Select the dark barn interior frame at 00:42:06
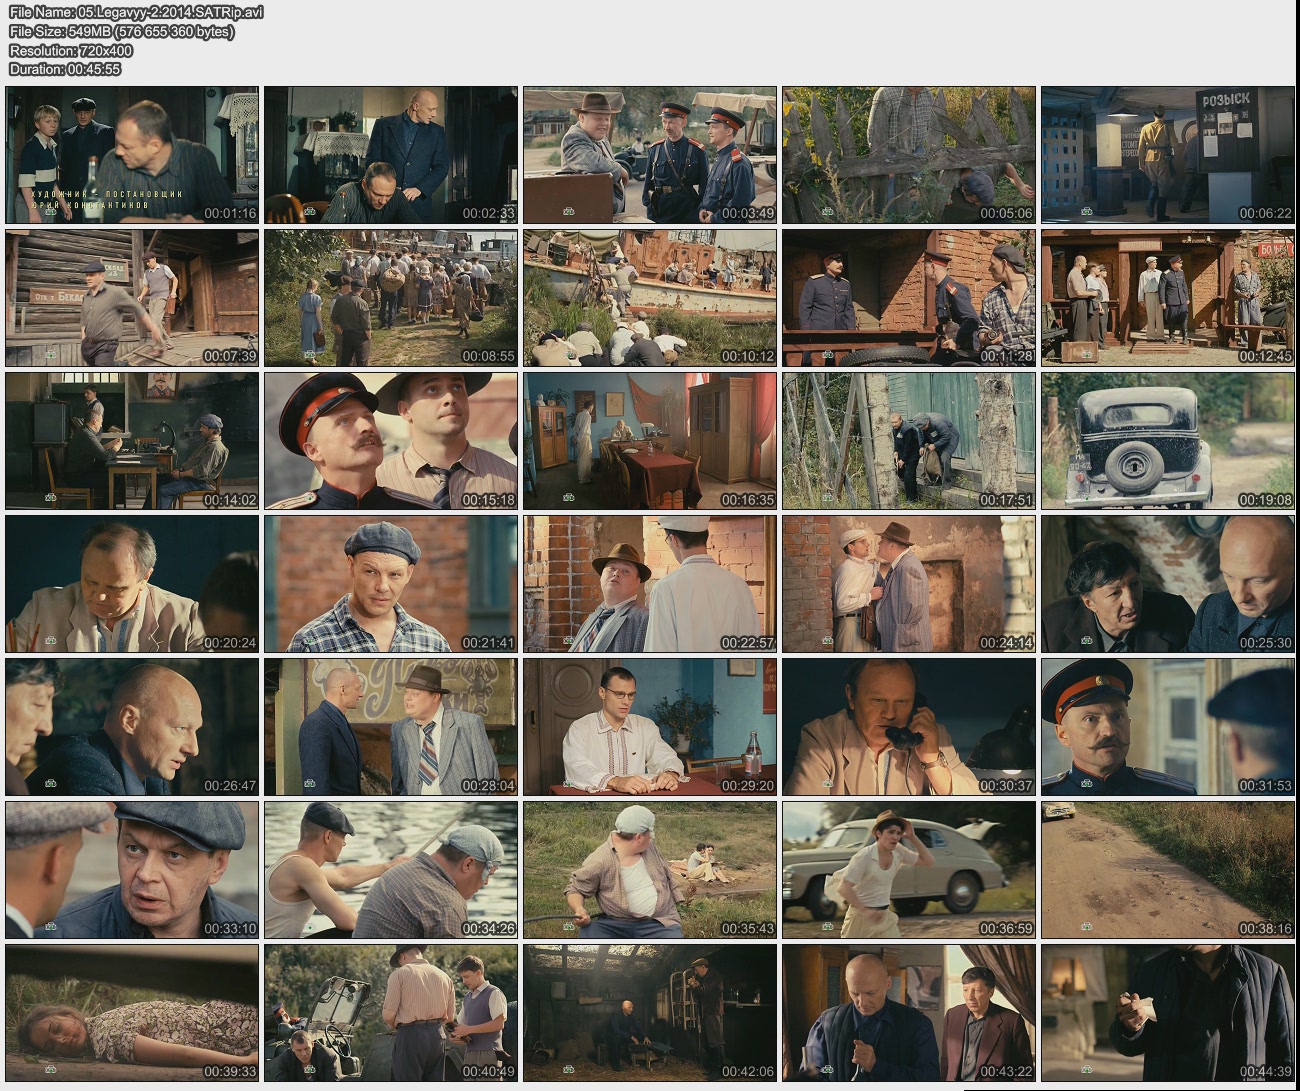The height and width of the screenshot is (1091, 1300). 649,1013
